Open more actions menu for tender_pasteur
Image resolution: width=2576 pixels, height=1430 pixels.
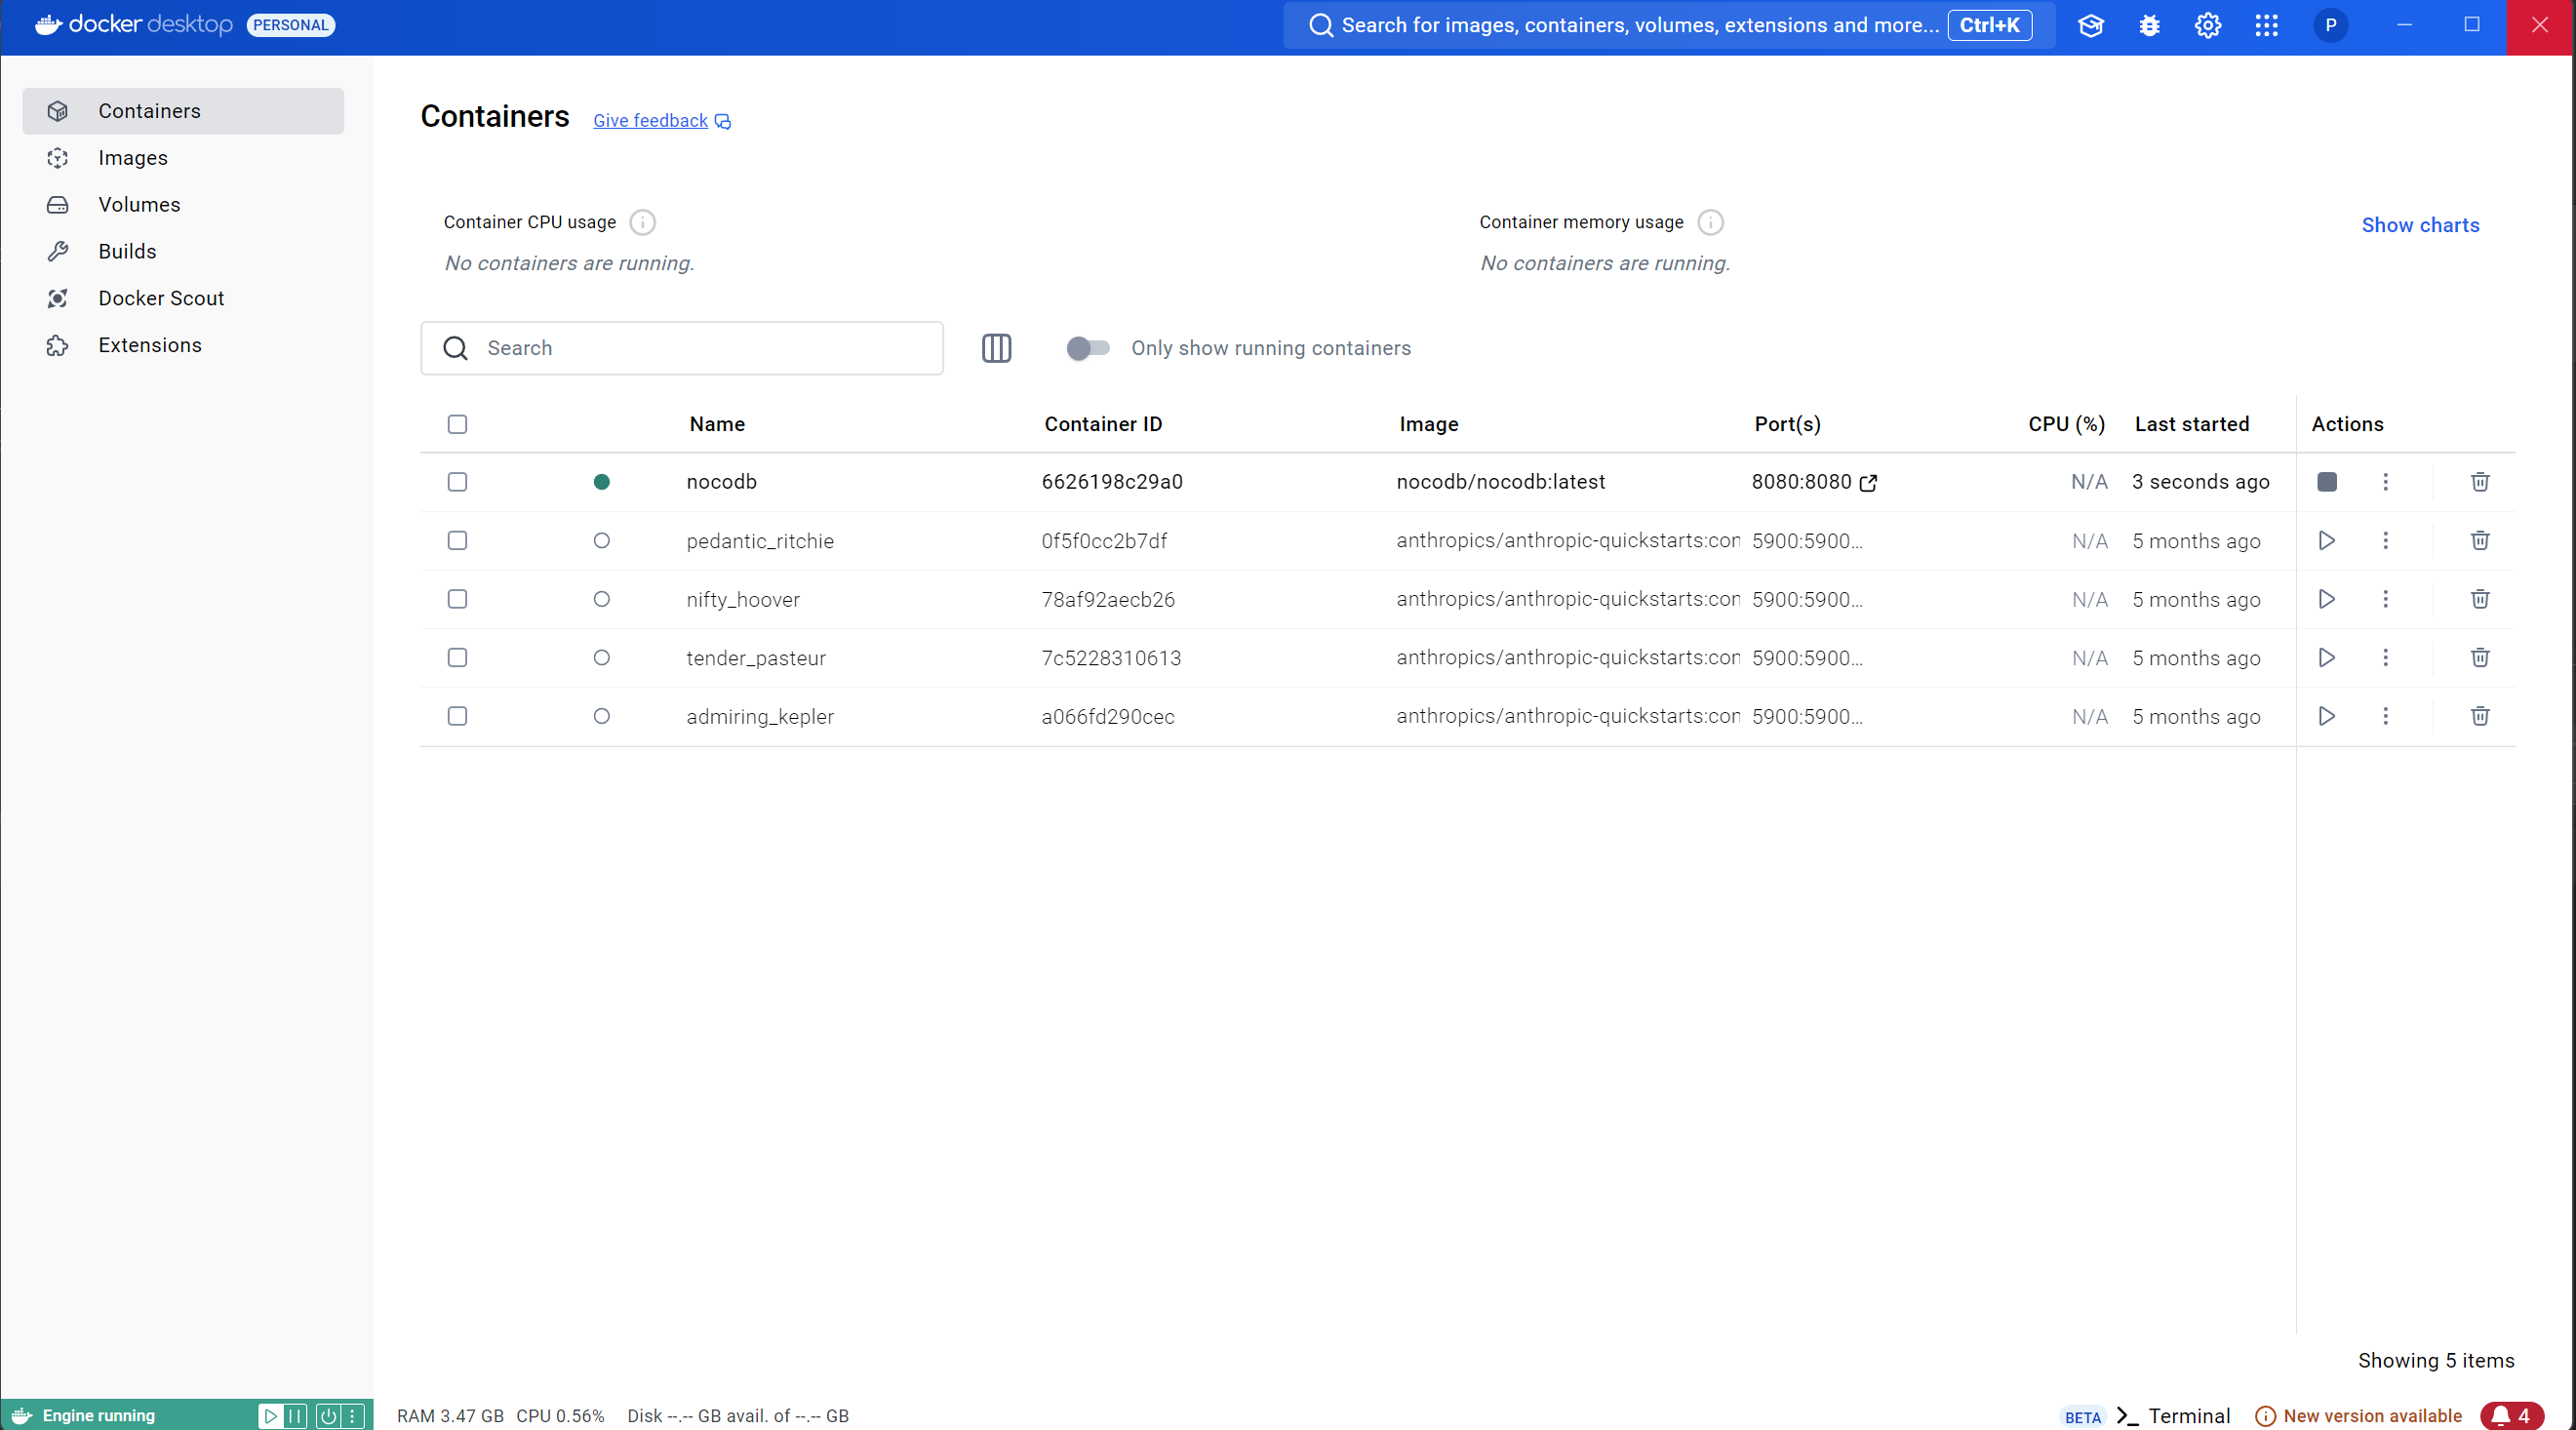point(2385,658)
